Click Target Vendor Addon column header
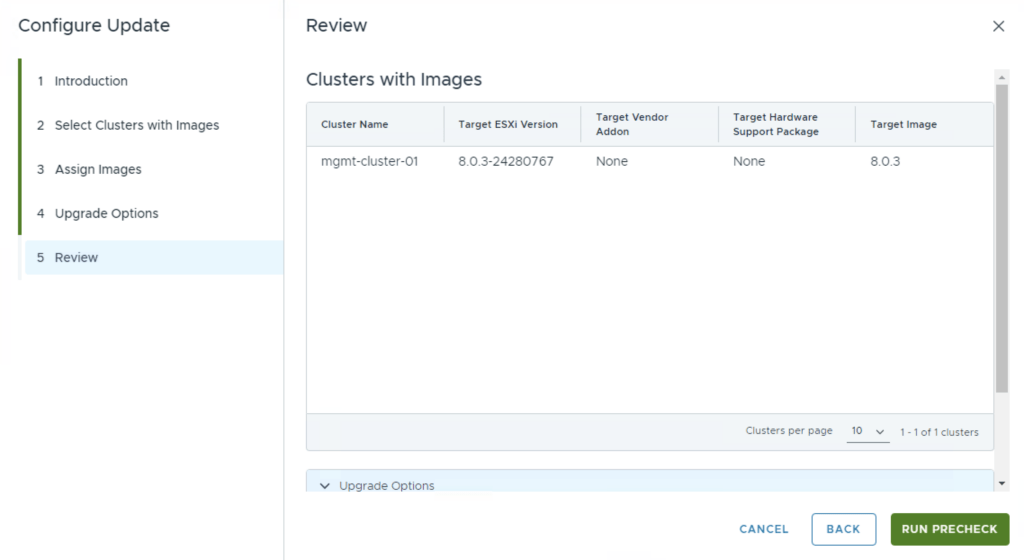 (x=632, y=124)
